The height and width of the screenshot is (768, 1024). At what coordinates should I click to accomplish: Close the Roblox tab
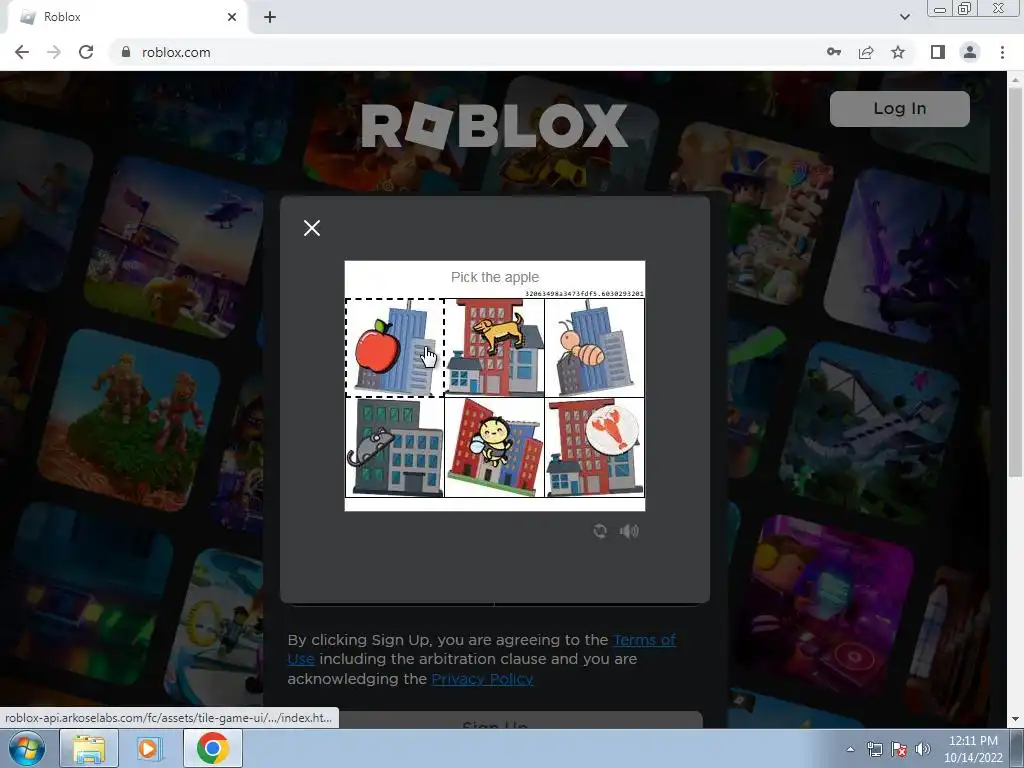(x=232, y=17)
